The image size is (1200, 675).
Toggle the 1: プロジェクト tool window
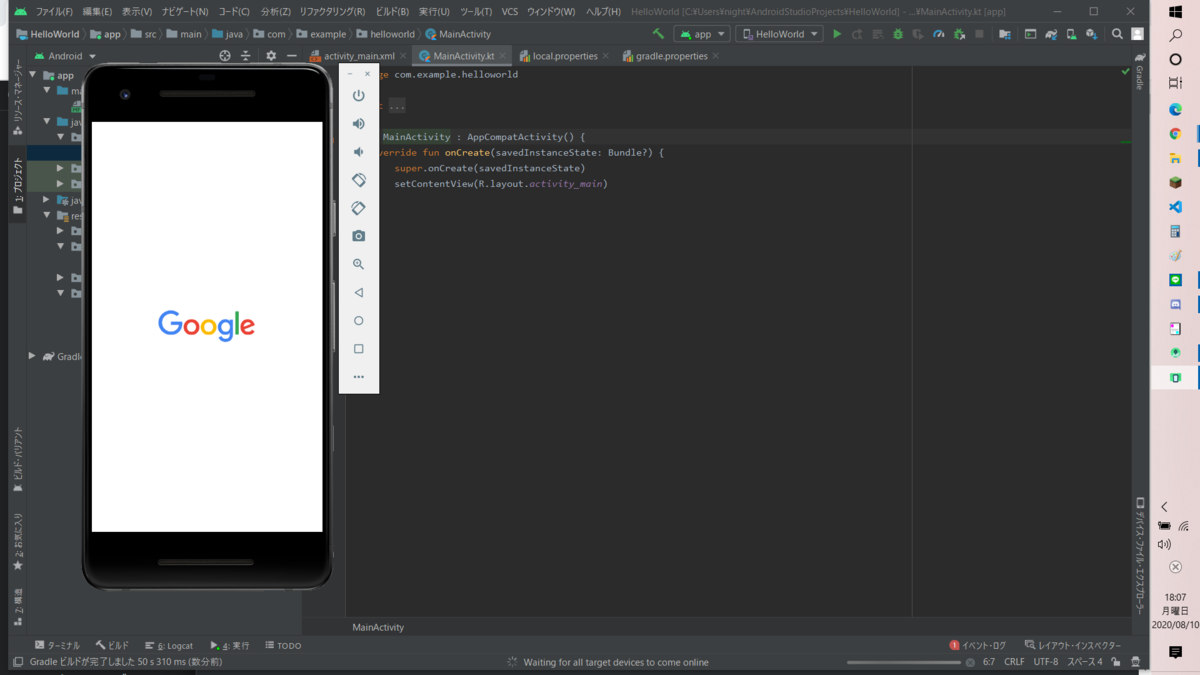pos(18,186)
